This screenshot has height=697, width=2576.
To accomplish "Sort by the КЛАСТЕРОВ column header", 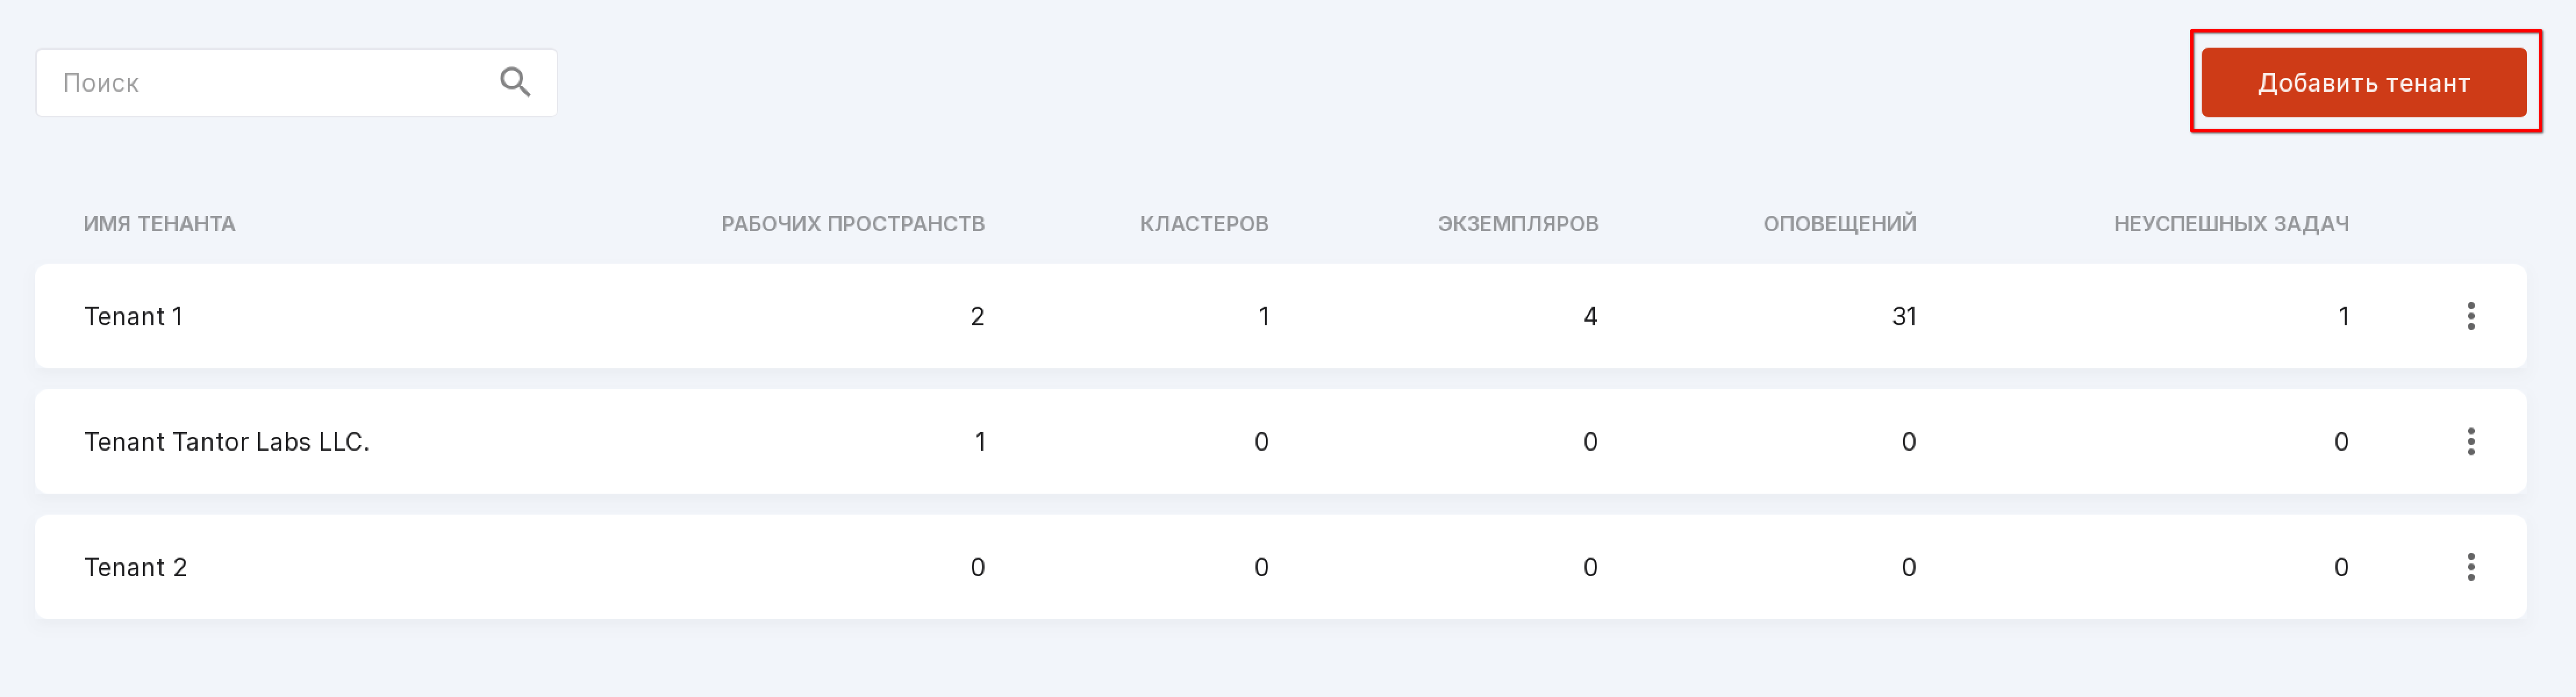I will [1204, 223].
